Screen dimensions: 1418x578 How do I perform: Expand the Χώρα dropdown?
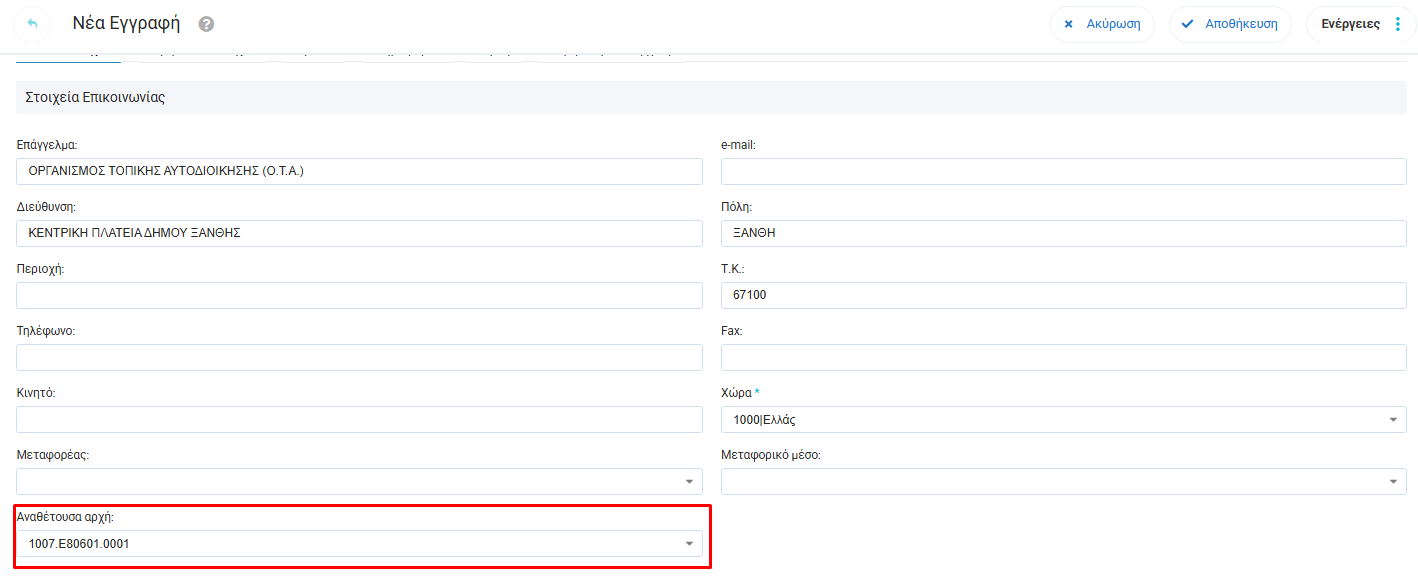1393,420
